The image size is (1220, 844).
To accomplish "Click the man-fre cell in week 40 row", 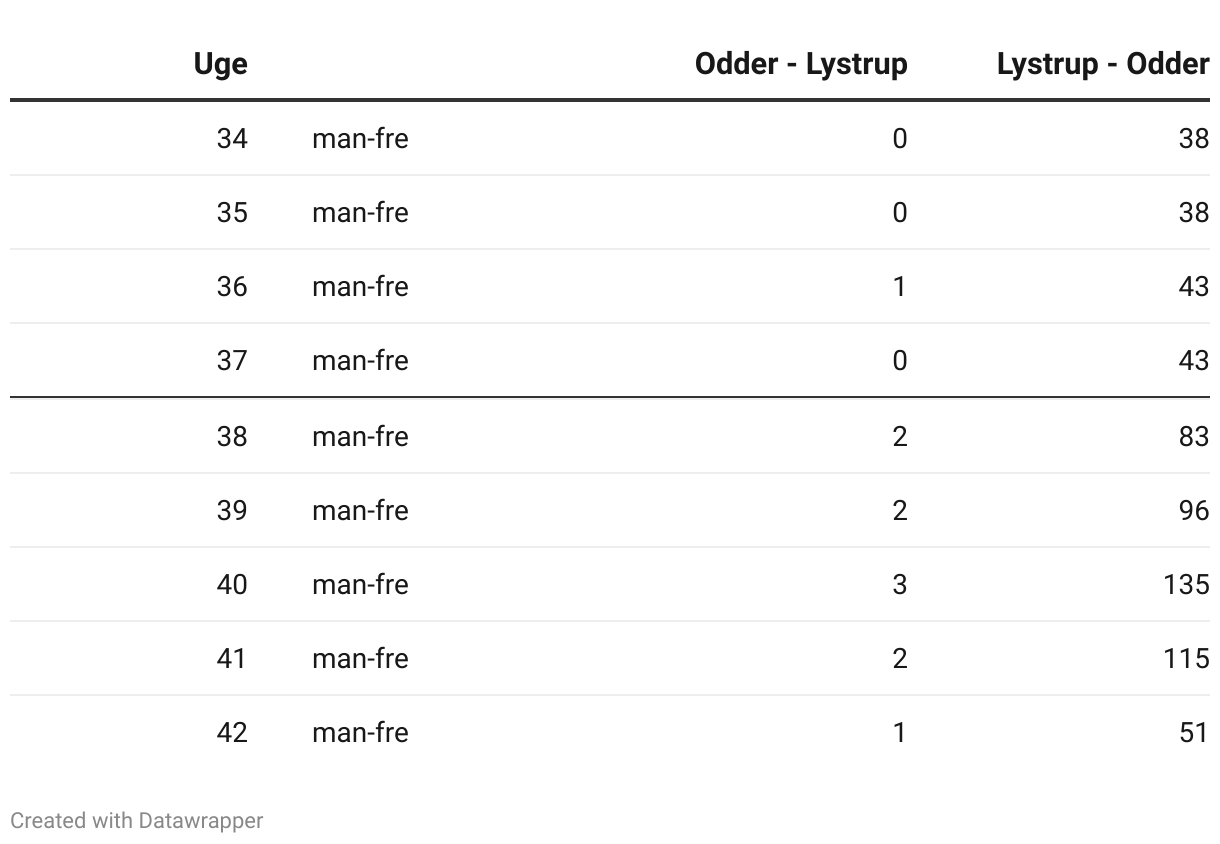I will click(x=360, y=584).
